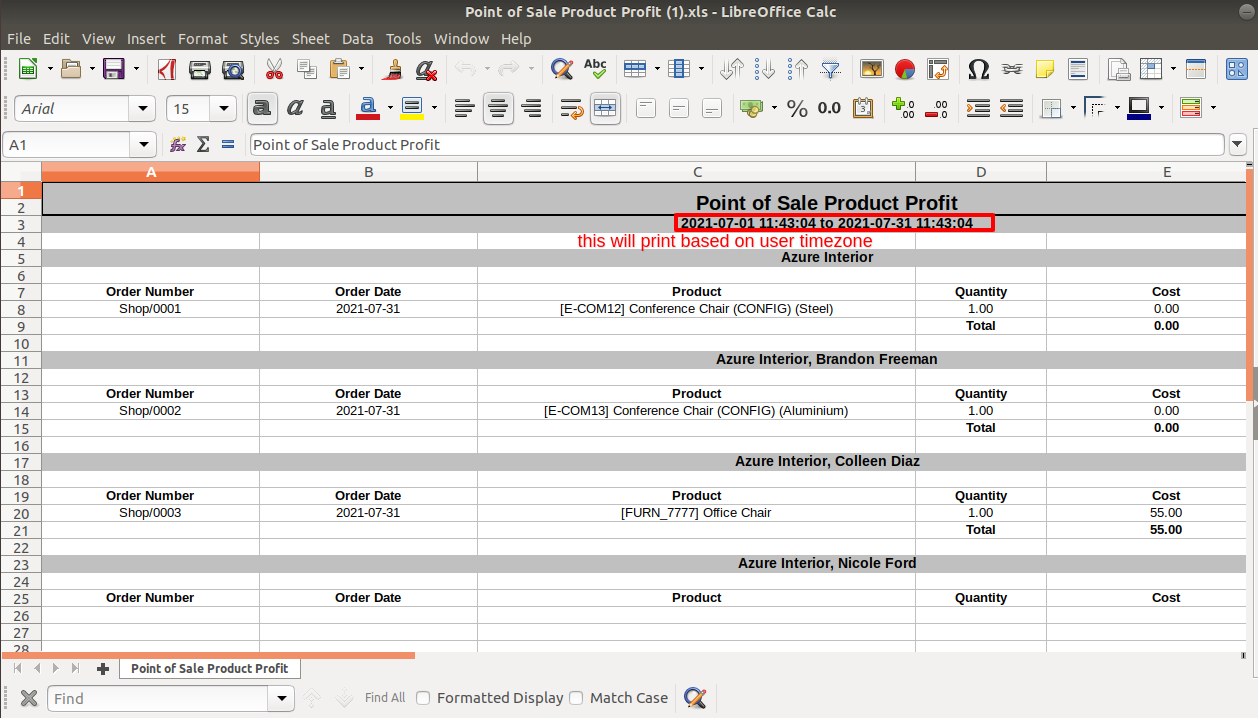Select the Point of Sale Product Profit sheet tab
This screenshot has height=718, width=1258.
pyautogui.click(x=210, y=668)
